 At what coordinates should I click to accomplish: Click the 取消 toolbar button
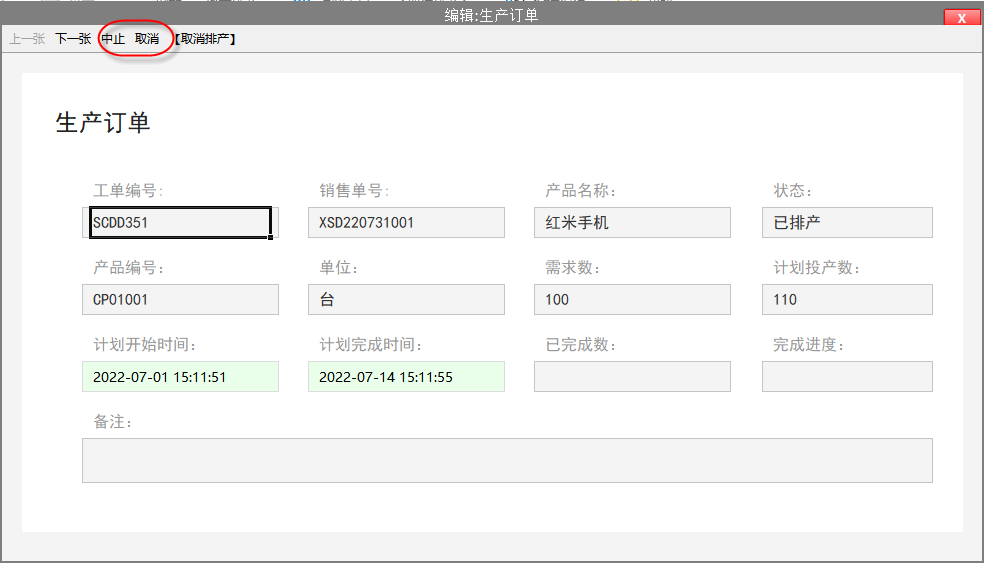pos(147,39)
